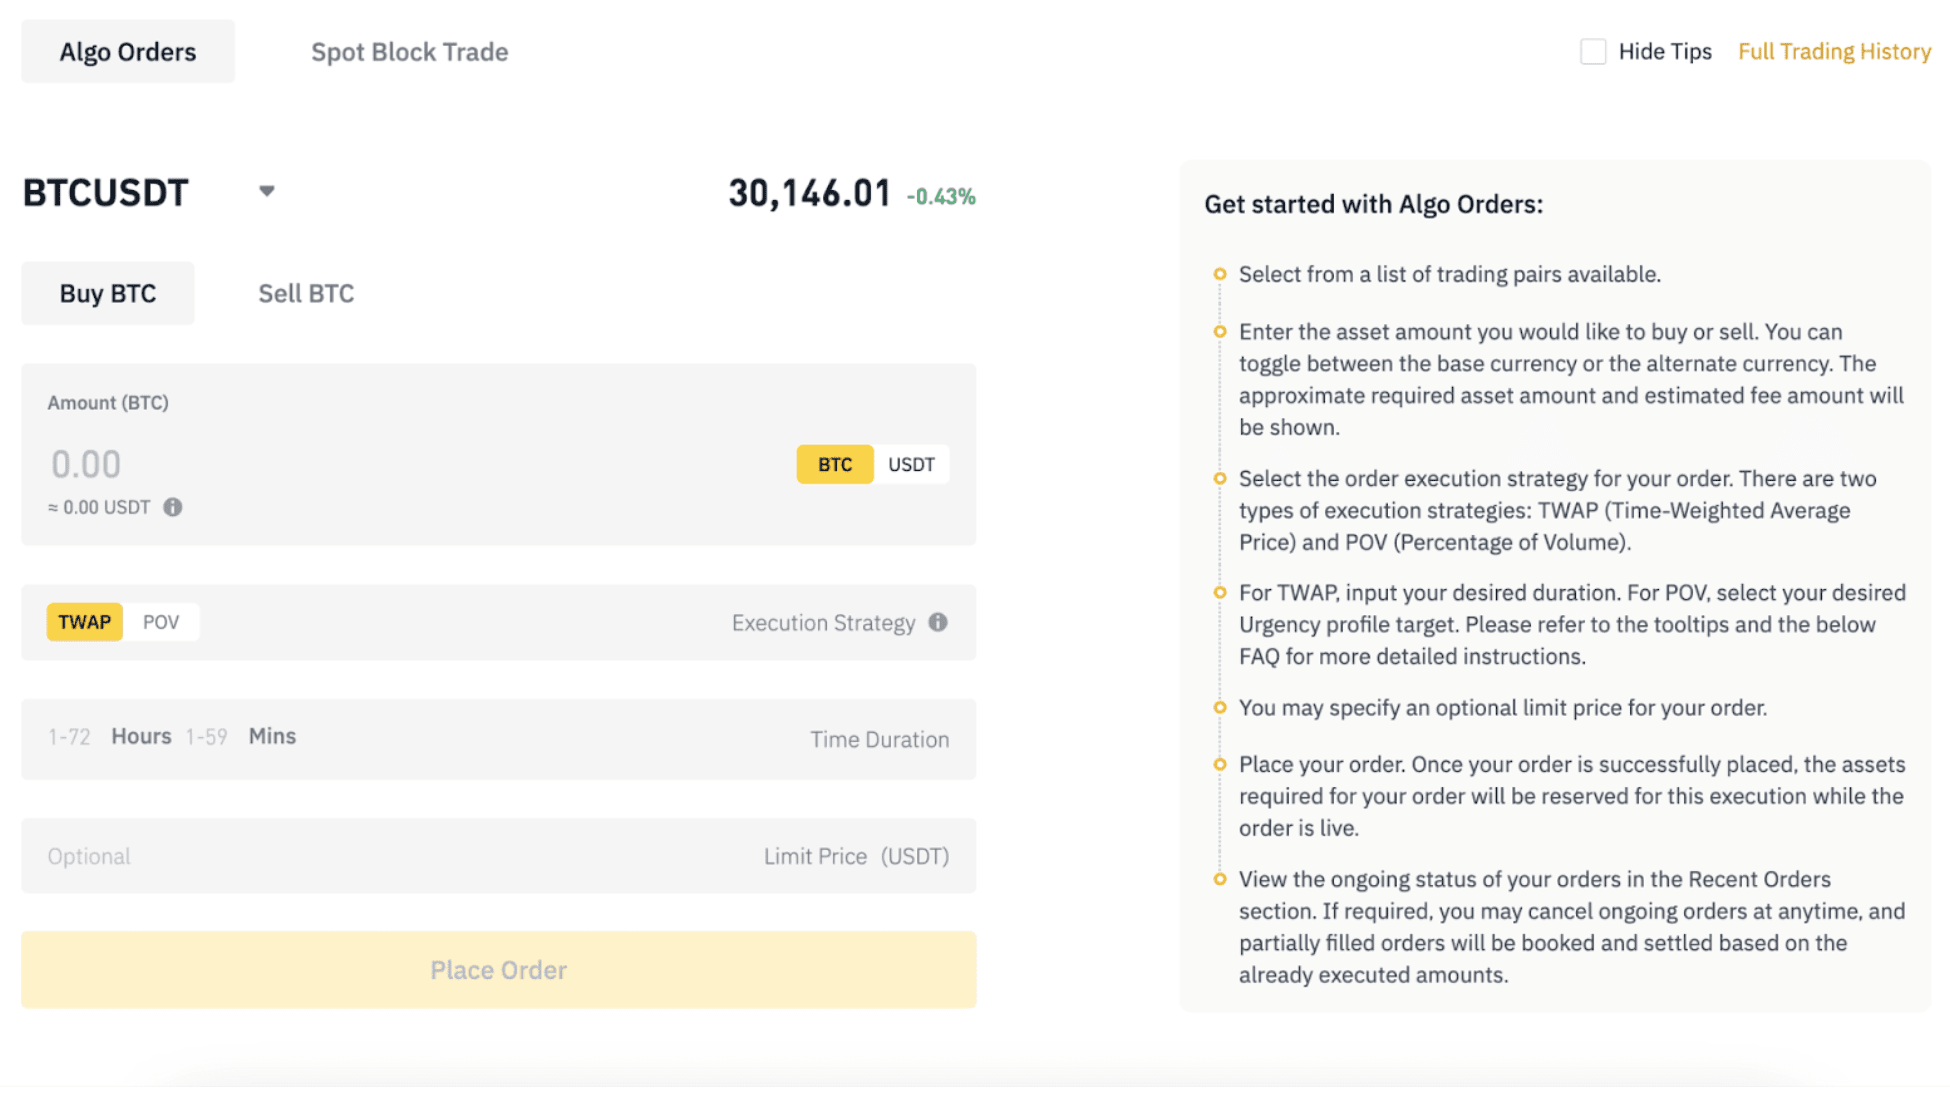Select the TWAP execution strategy
This screenshot has width=1950, height=1100.
pyautogui.click(x=84, y=621)
